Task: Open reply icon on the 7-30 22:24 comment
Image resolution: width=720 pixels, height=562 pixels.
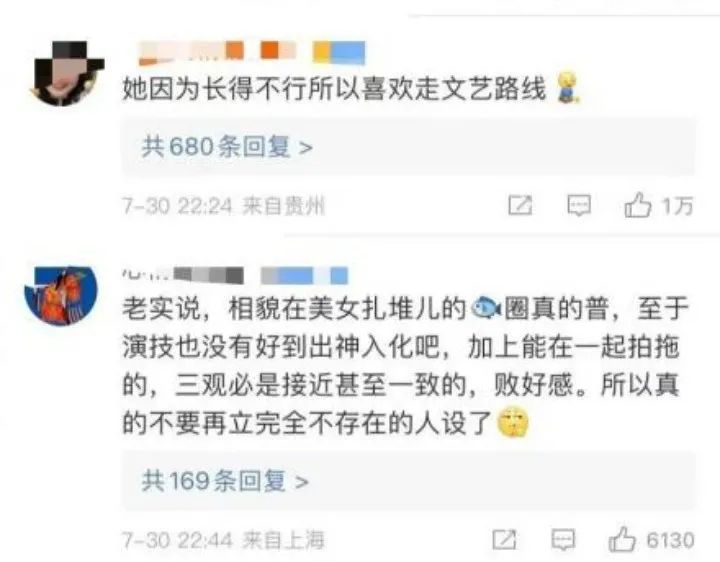Action: pos(579,205)
